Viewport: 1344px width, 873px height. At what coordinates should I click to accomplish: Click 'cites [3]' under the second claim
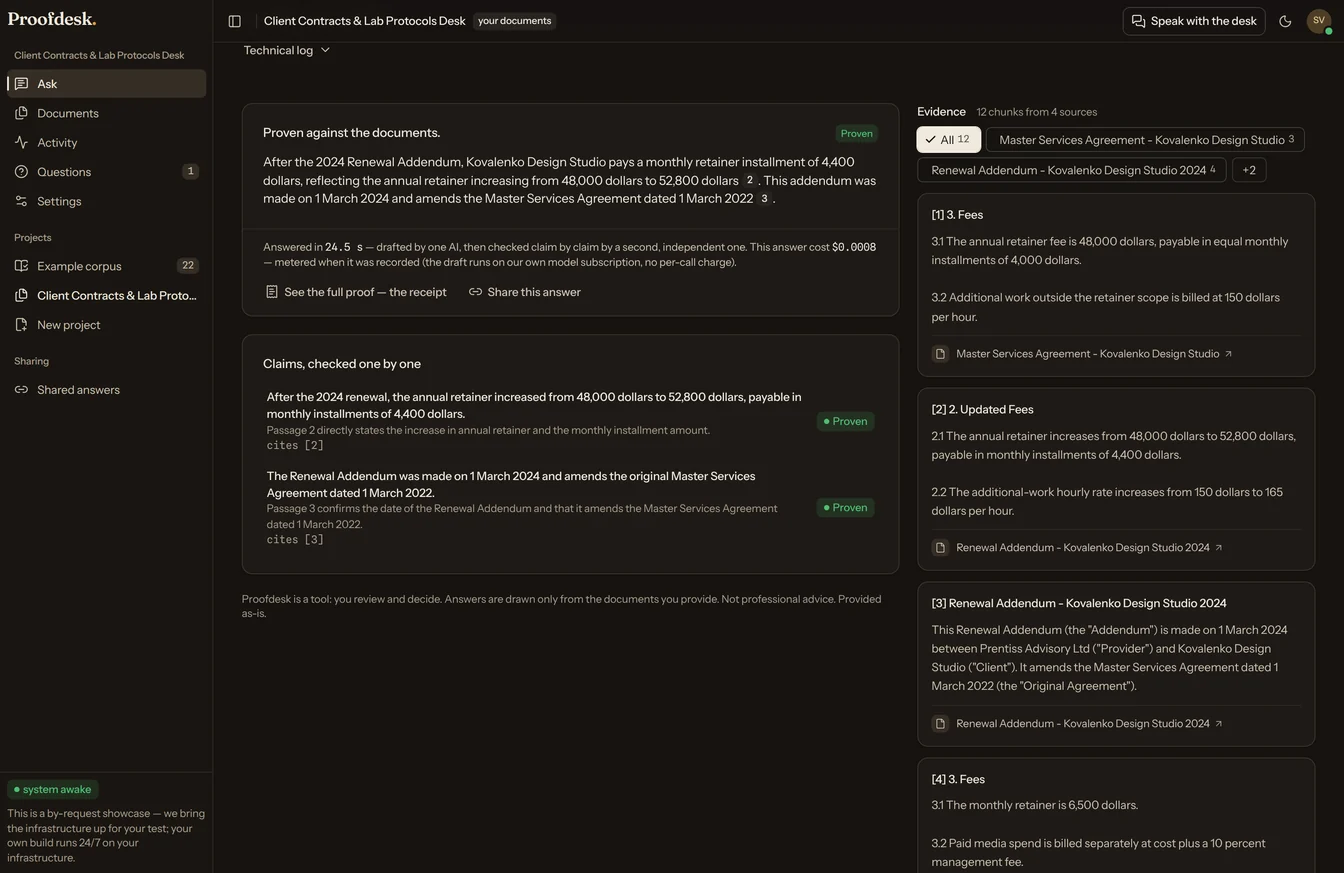(295, 540)
